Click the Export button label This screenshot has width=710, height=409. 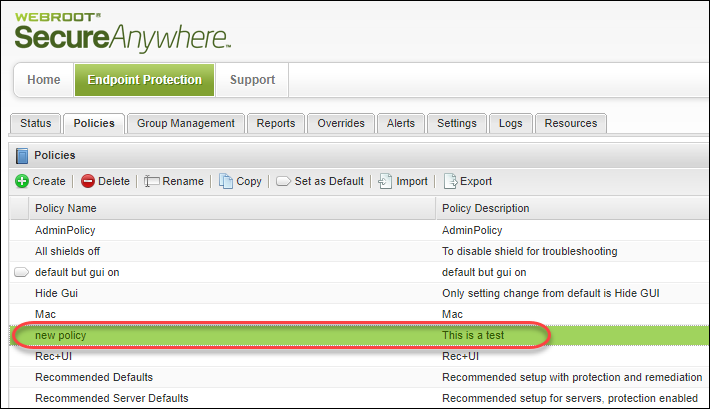(476, 181)
